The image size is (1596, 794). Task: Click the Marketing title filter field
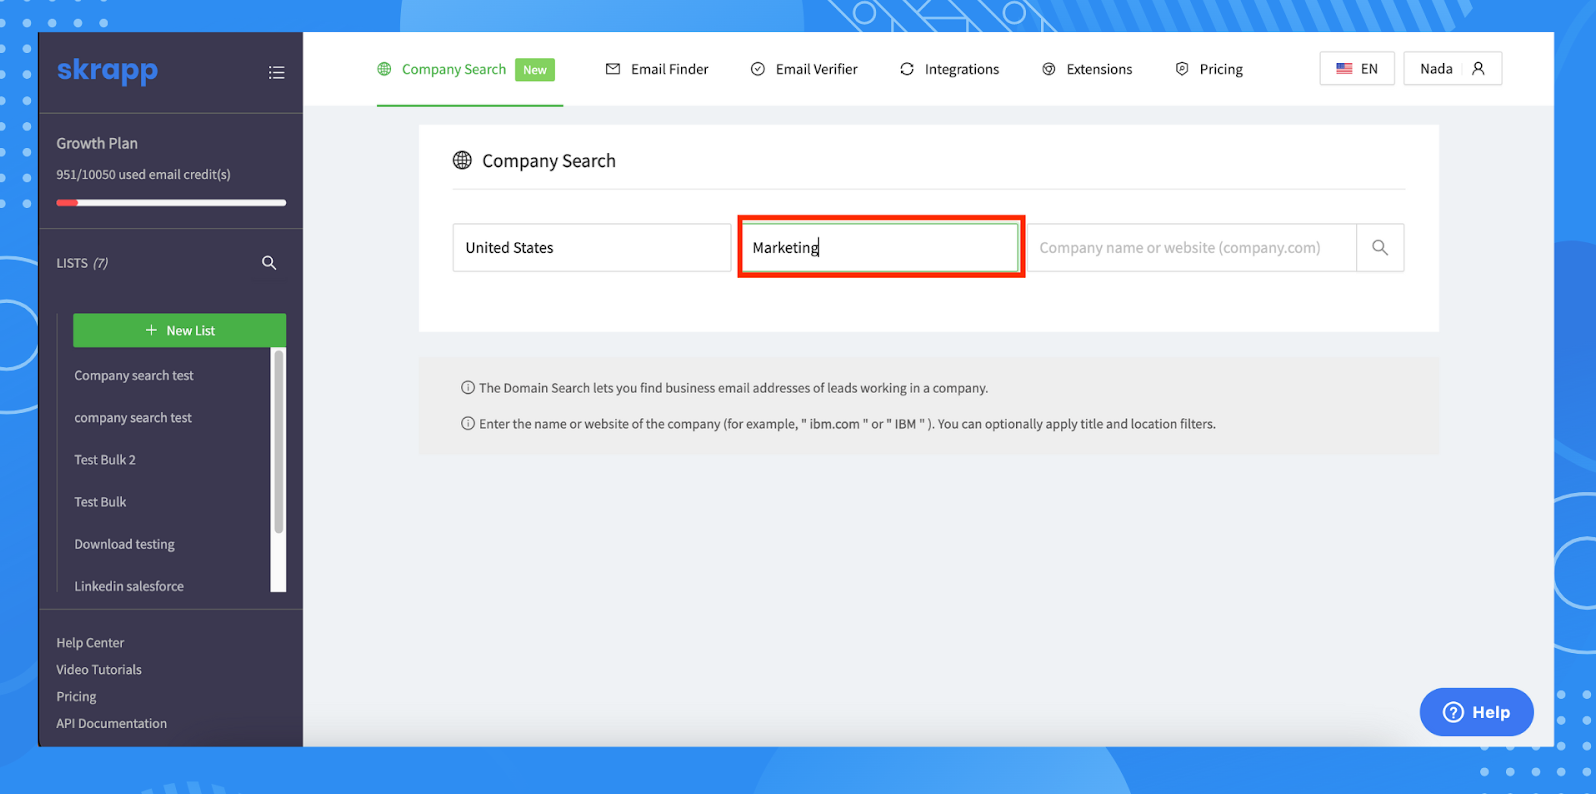tap(880, 248)
